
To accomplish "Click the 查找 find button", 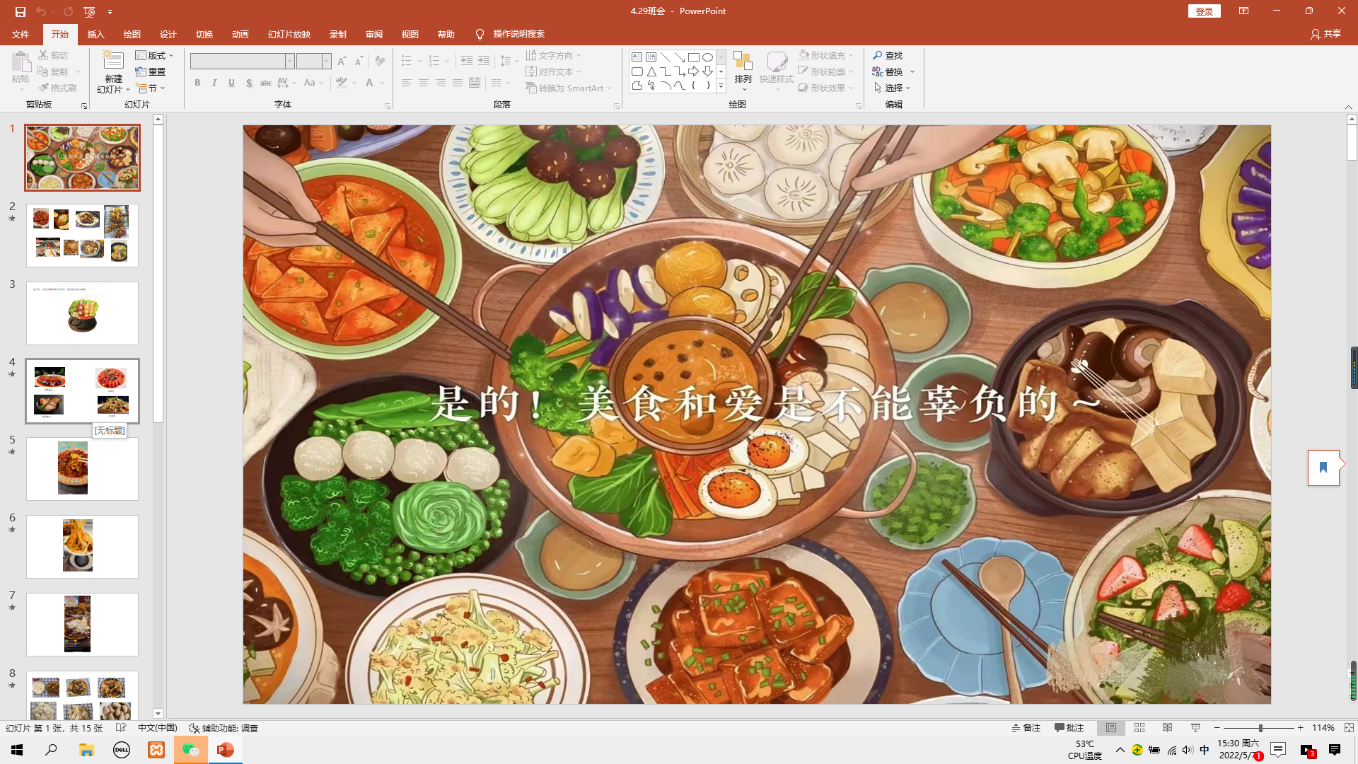I will 888,56.
